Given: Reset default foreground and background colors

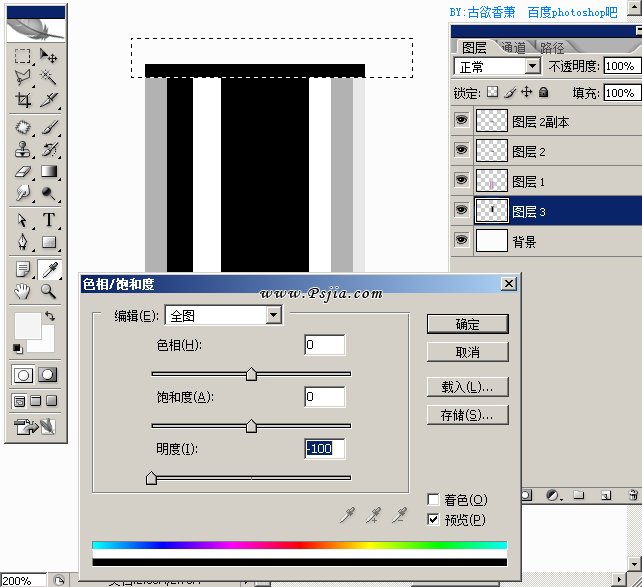Looking at the screenshot, I should coord(17,348).
